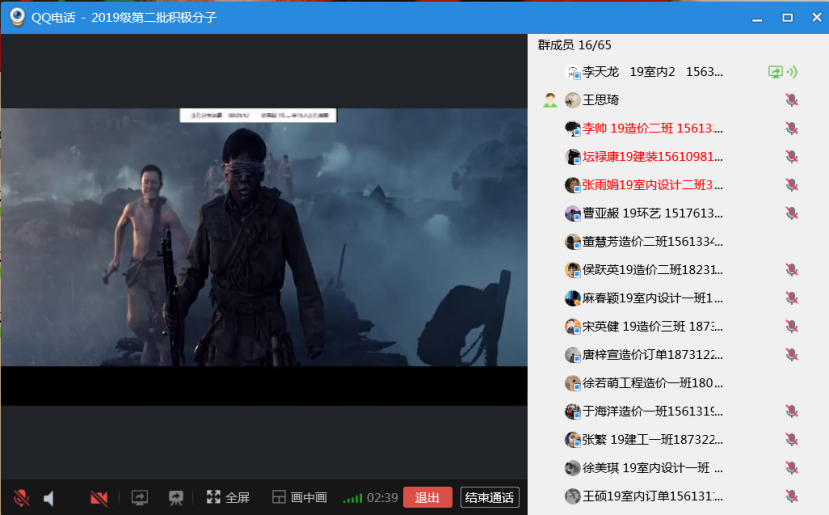This screenshot has width=829, height=515.
Task: Click the green user icon left of 王思琦
Action: click(549, 100)
